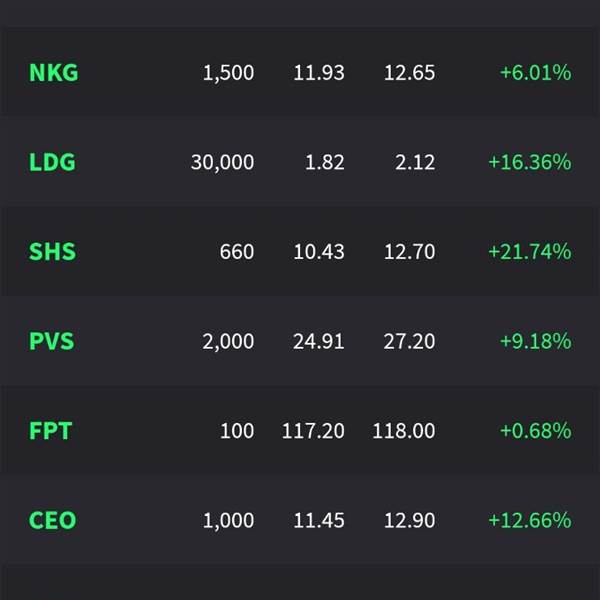Tap PVS gain of +9.18%
600x600 pixels.
click(x=536, y=341)
